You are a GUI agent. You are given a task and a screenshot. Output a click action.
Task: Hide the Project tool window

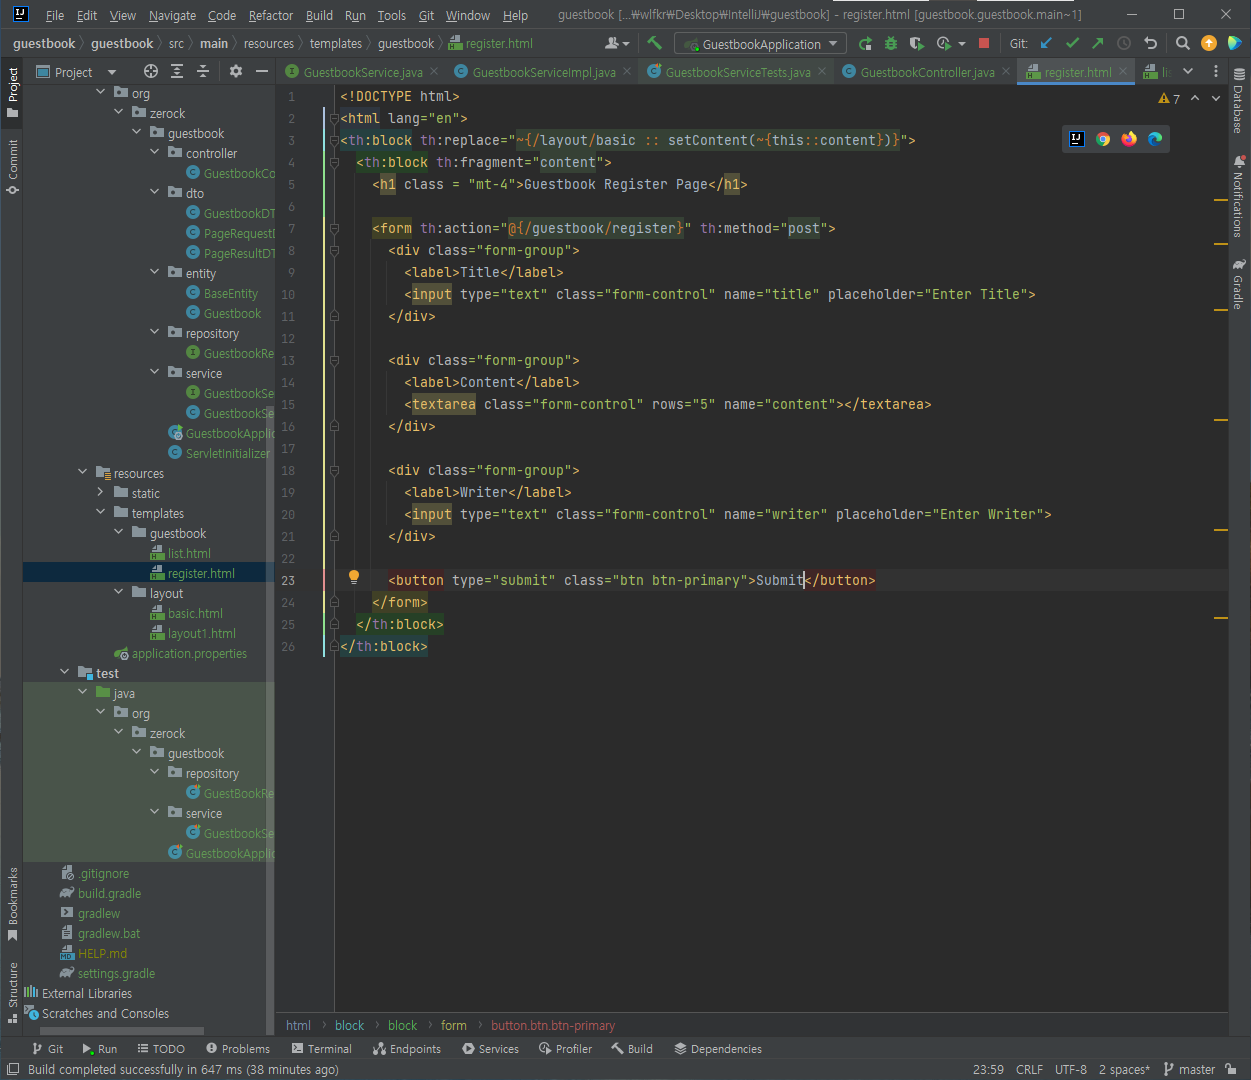262,71
